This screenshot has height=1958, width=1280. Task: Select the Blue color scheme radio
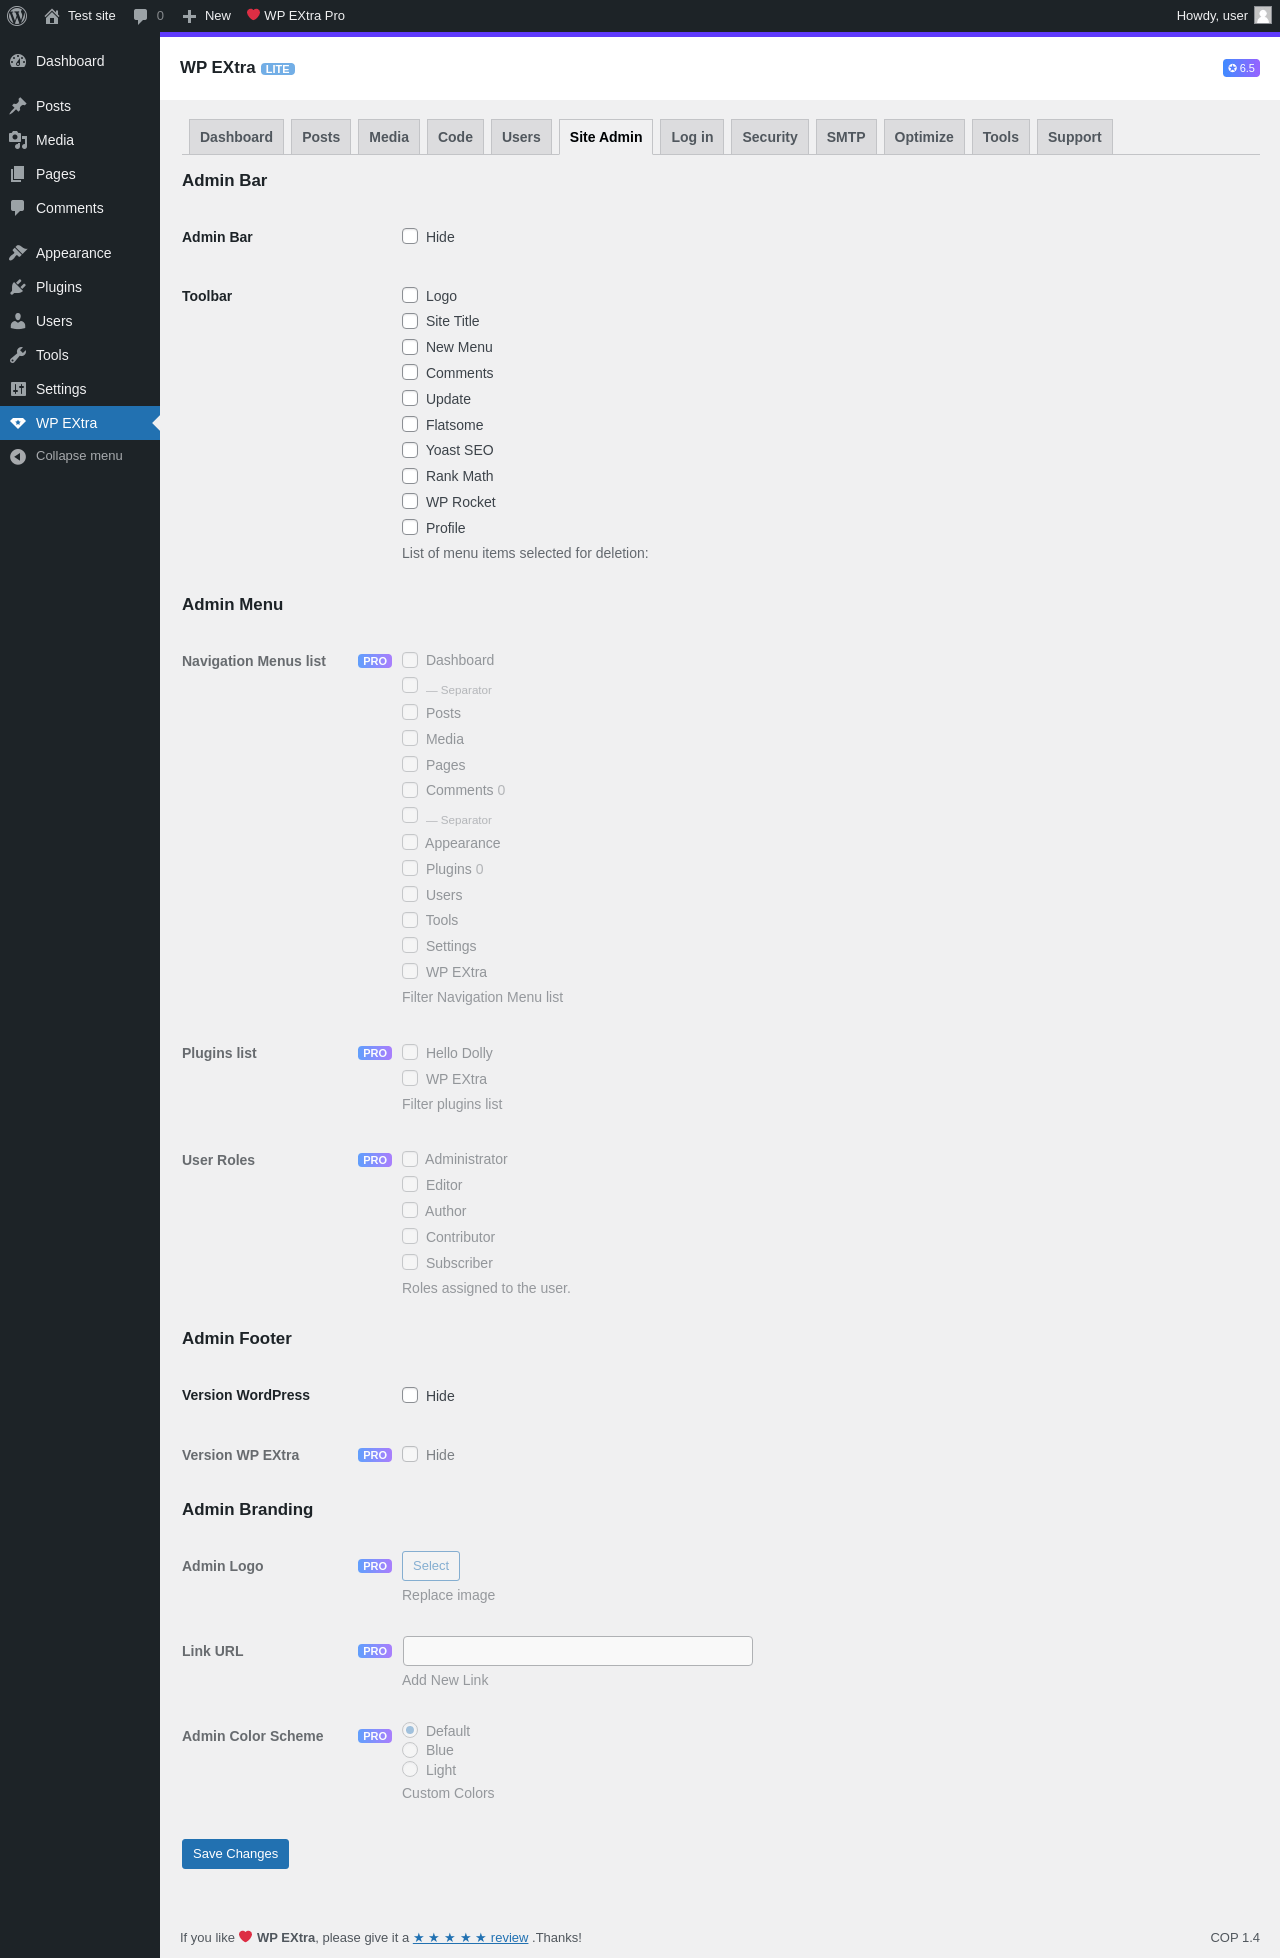point(410,1750)
